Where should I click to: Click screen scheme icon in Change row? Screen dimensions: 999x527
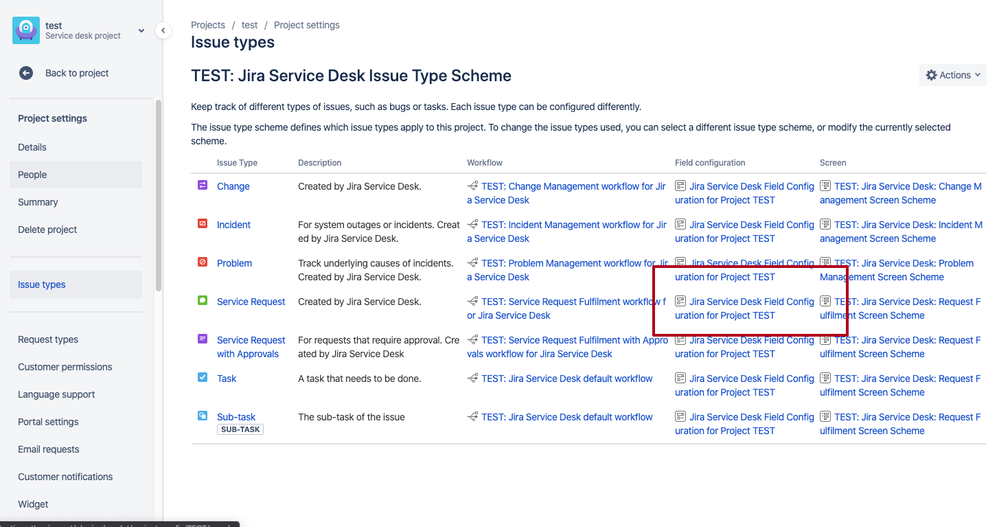click(x=825, y=186)
